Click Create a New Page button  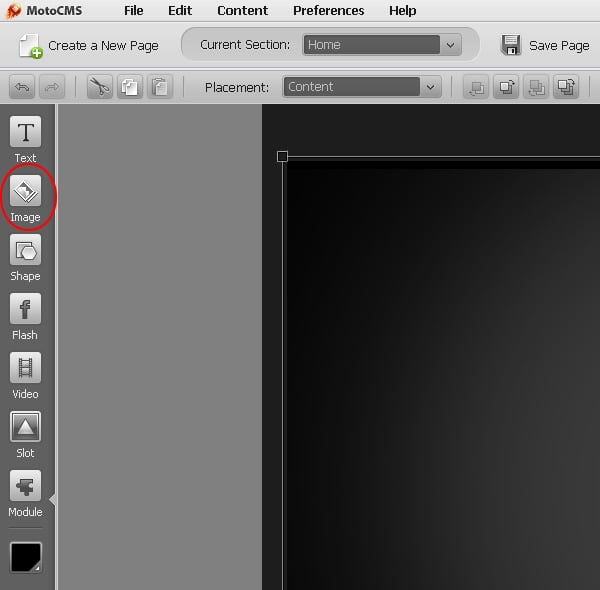(x=89, y=45)
